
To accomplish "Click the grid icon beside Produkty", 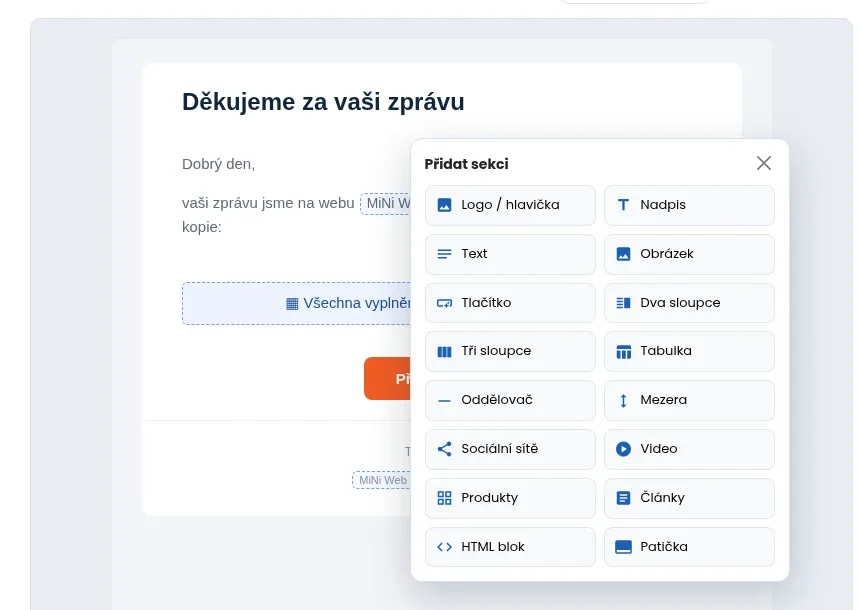I will pyautogui.click(x=444, y=498).
